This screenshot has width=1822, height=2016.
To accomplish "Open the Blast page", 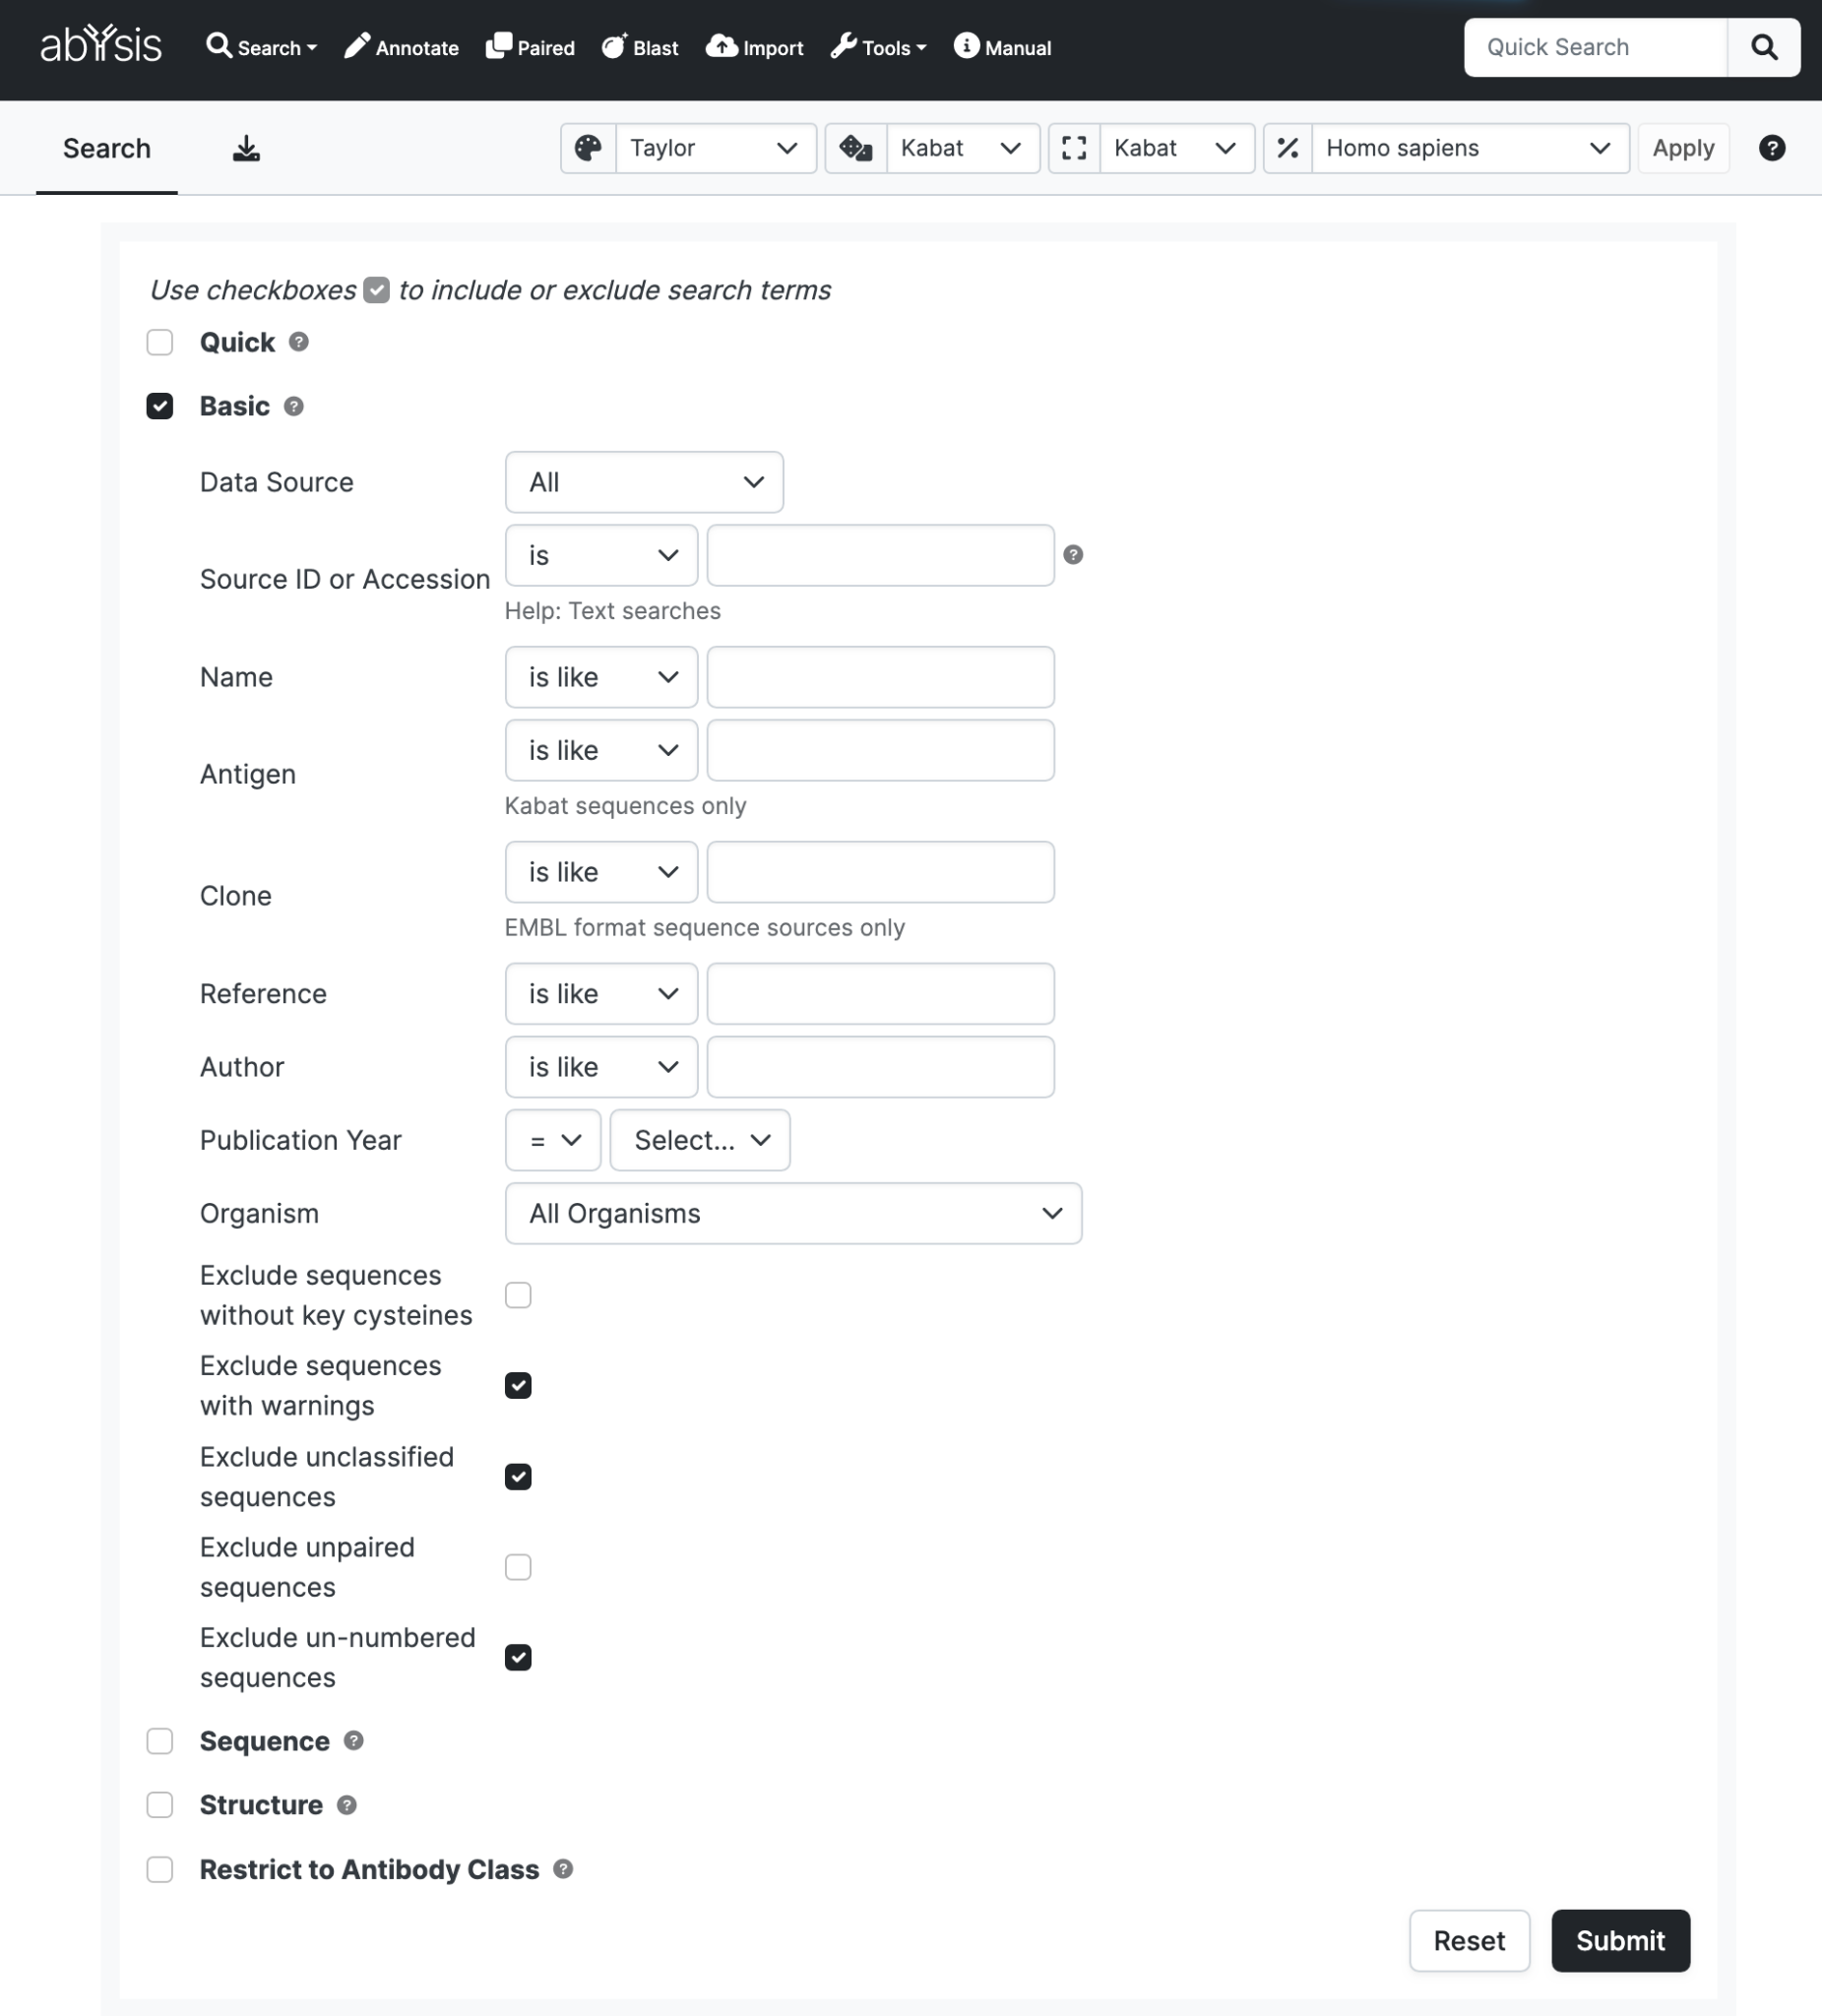I will pyautogui.click(x=640, y=47).
